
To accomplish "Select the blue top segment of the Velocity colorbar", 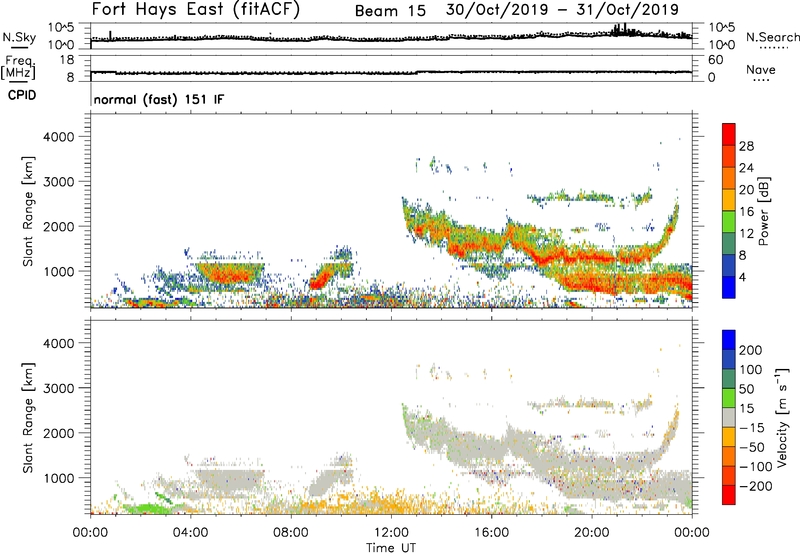I will tap(729, 340).
